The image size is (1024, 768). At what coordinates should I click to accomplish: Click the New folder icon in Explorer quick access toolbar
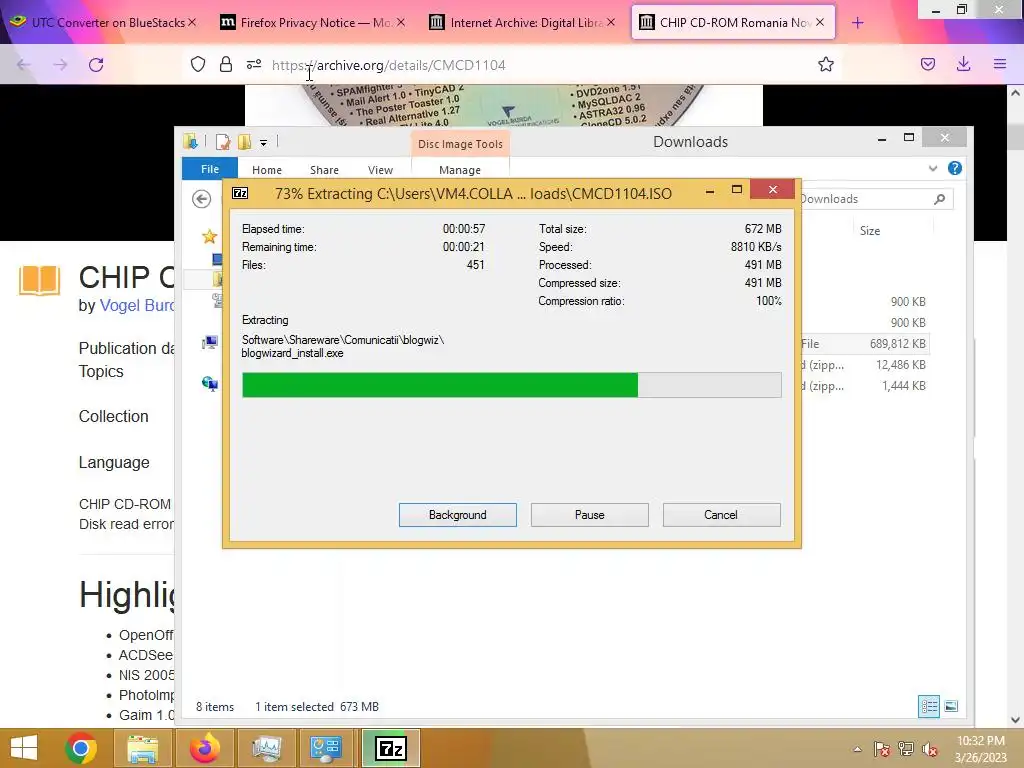coord(245,142)
